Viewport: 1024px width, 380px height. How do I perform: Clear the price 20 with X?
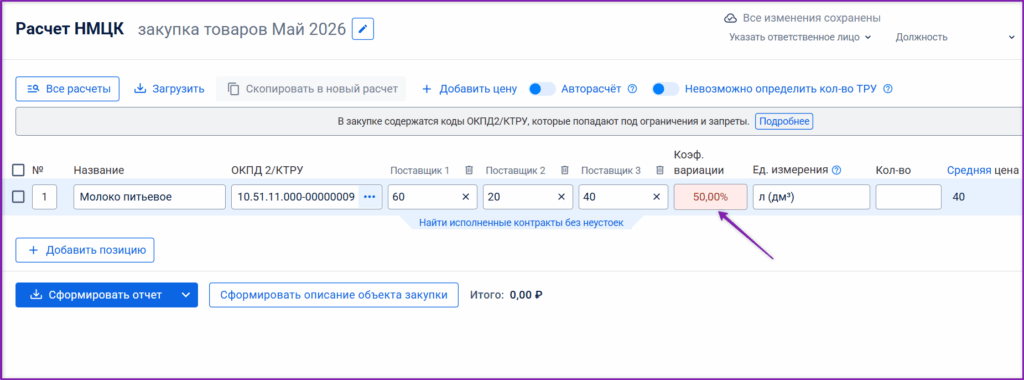(561, 197)
